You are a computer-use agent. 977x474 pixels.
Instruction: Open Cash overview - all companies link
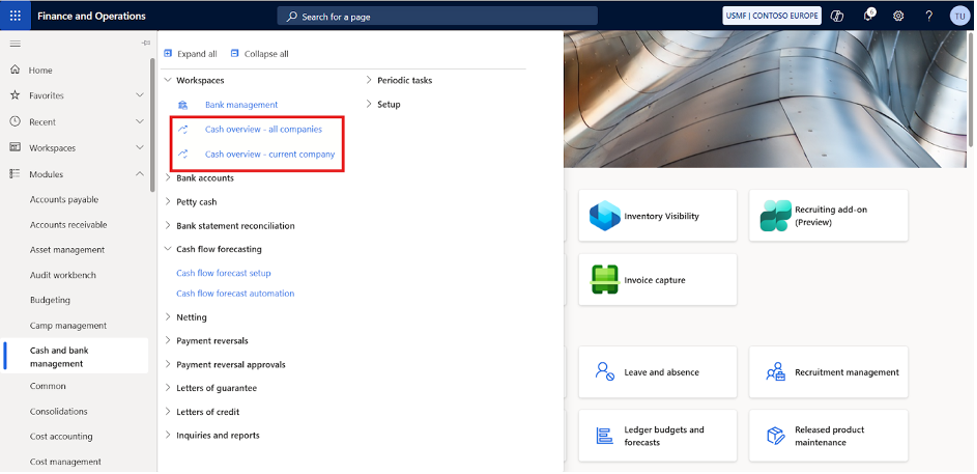tap(263, 129)
